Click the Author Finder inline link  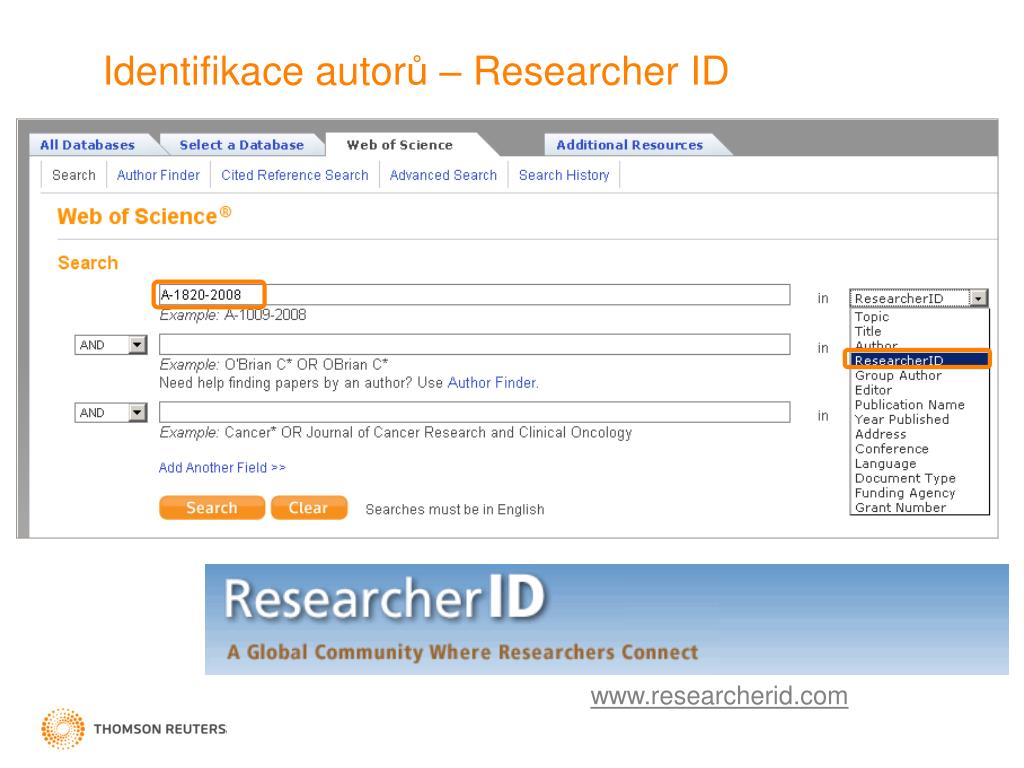(x=492, y=383)
